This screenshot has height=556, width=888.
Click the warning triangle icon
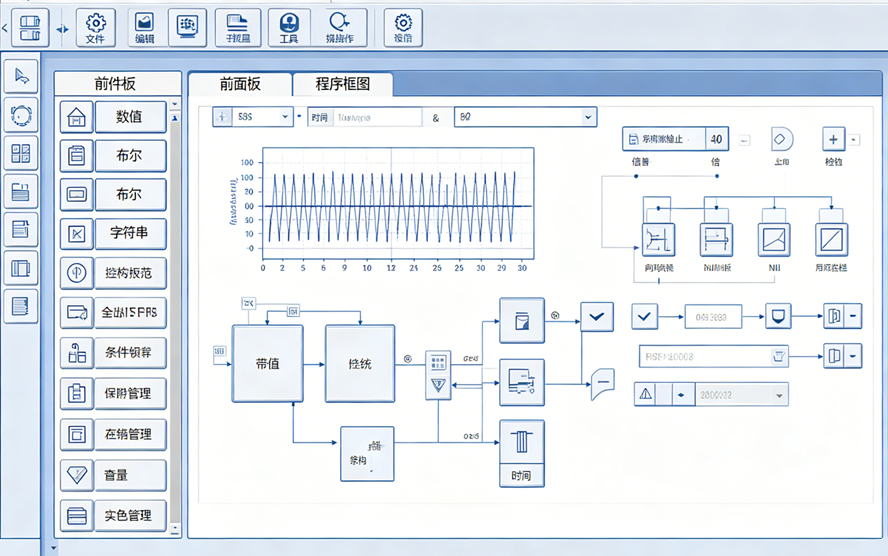[647, 394]
